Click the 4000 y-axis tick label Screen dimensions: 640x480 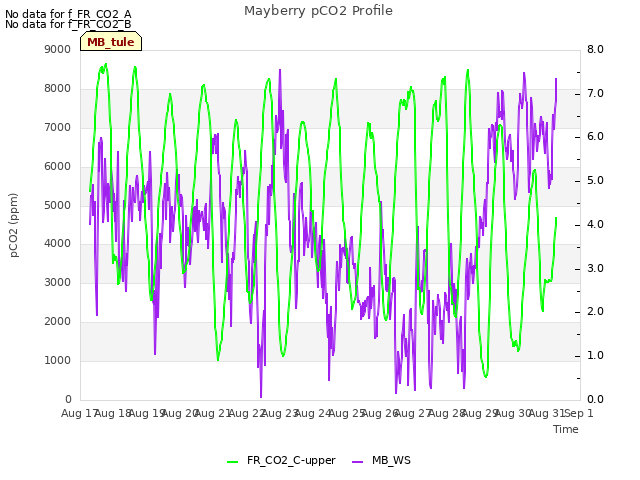(x=58, y=244)
